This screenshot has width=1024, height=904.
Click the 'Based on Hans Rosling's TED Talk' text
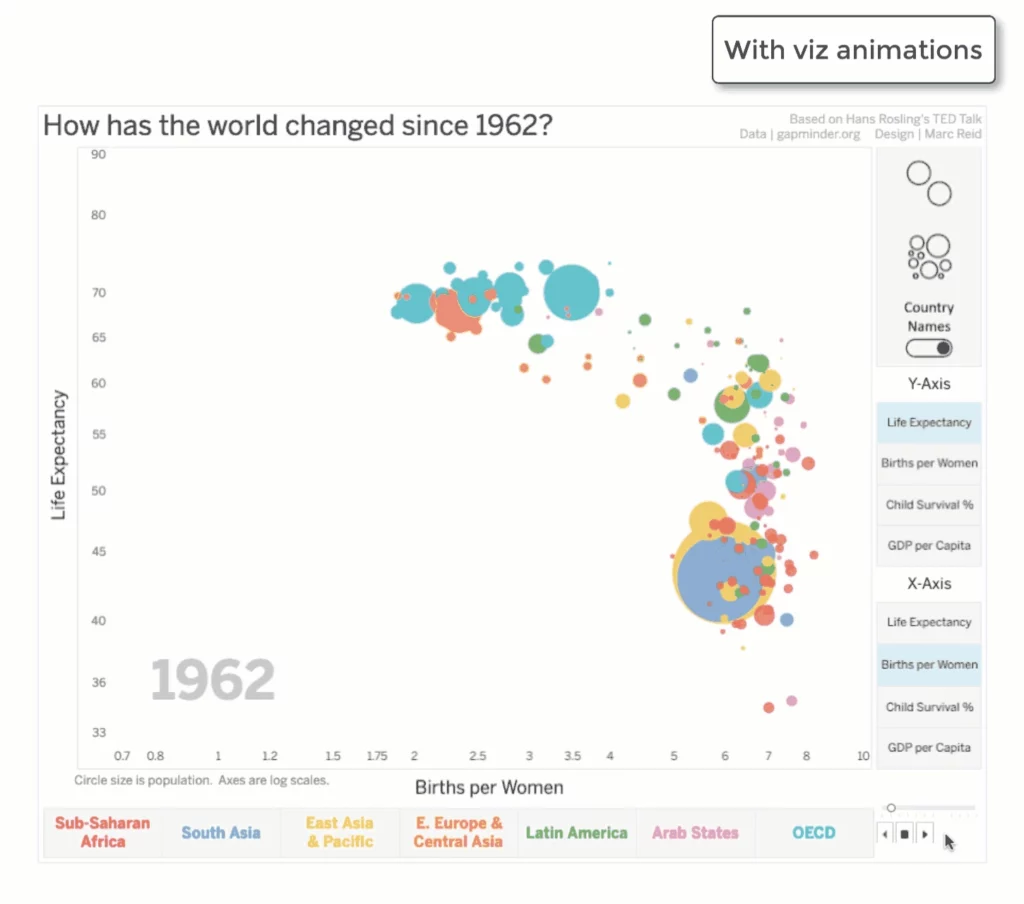(x=885, y=119)
